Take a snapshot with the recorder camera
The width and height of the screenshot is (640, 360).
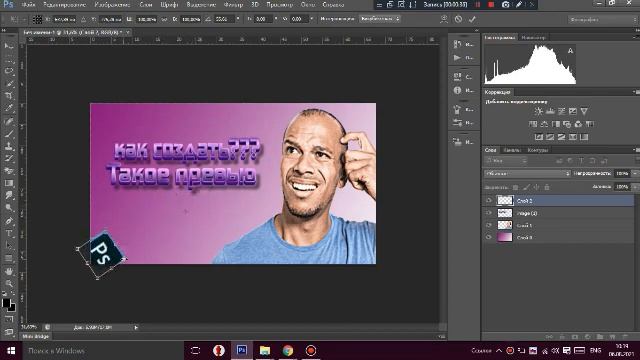(505, 5)
